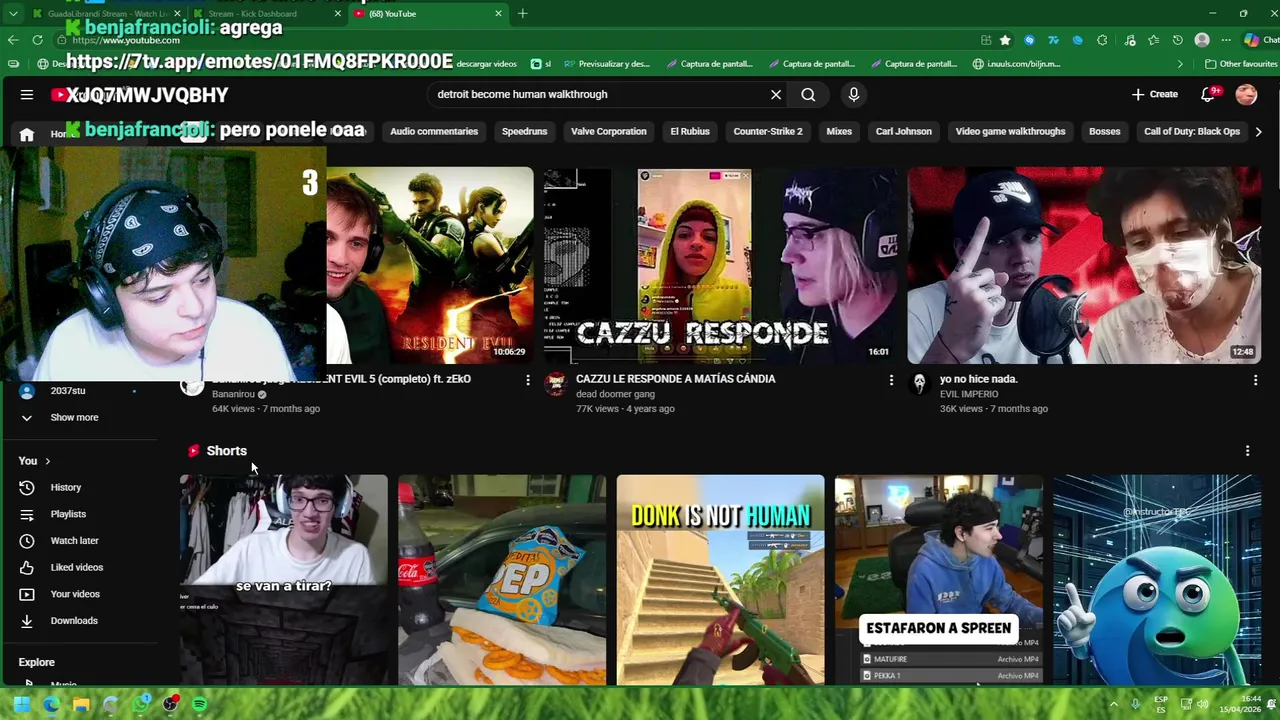This screenshot has height=720, width=1280.
Task: Open more options for CAZZU video
Action: (891, 380)
